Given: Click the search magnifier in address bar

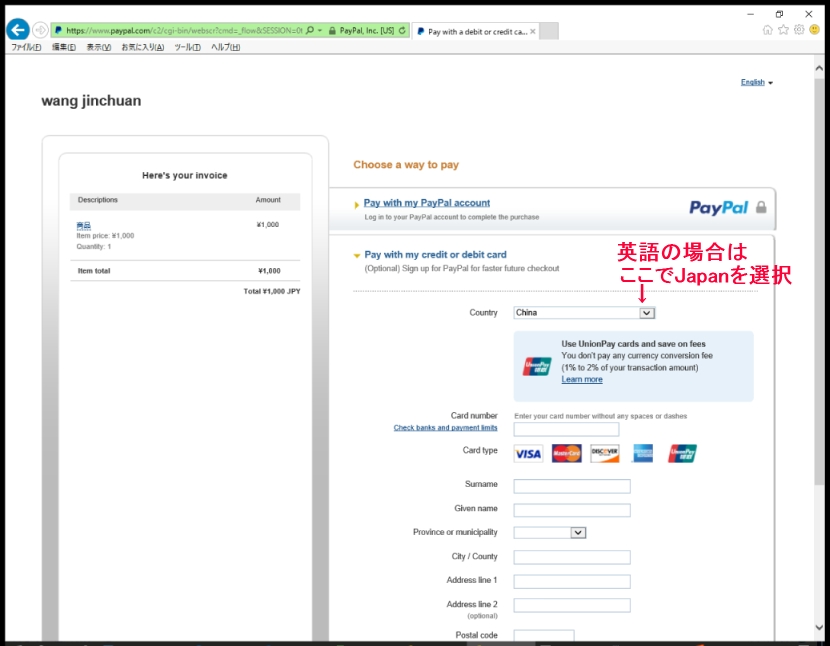Looking at the screenshot, I should click(x=310, y=30).
